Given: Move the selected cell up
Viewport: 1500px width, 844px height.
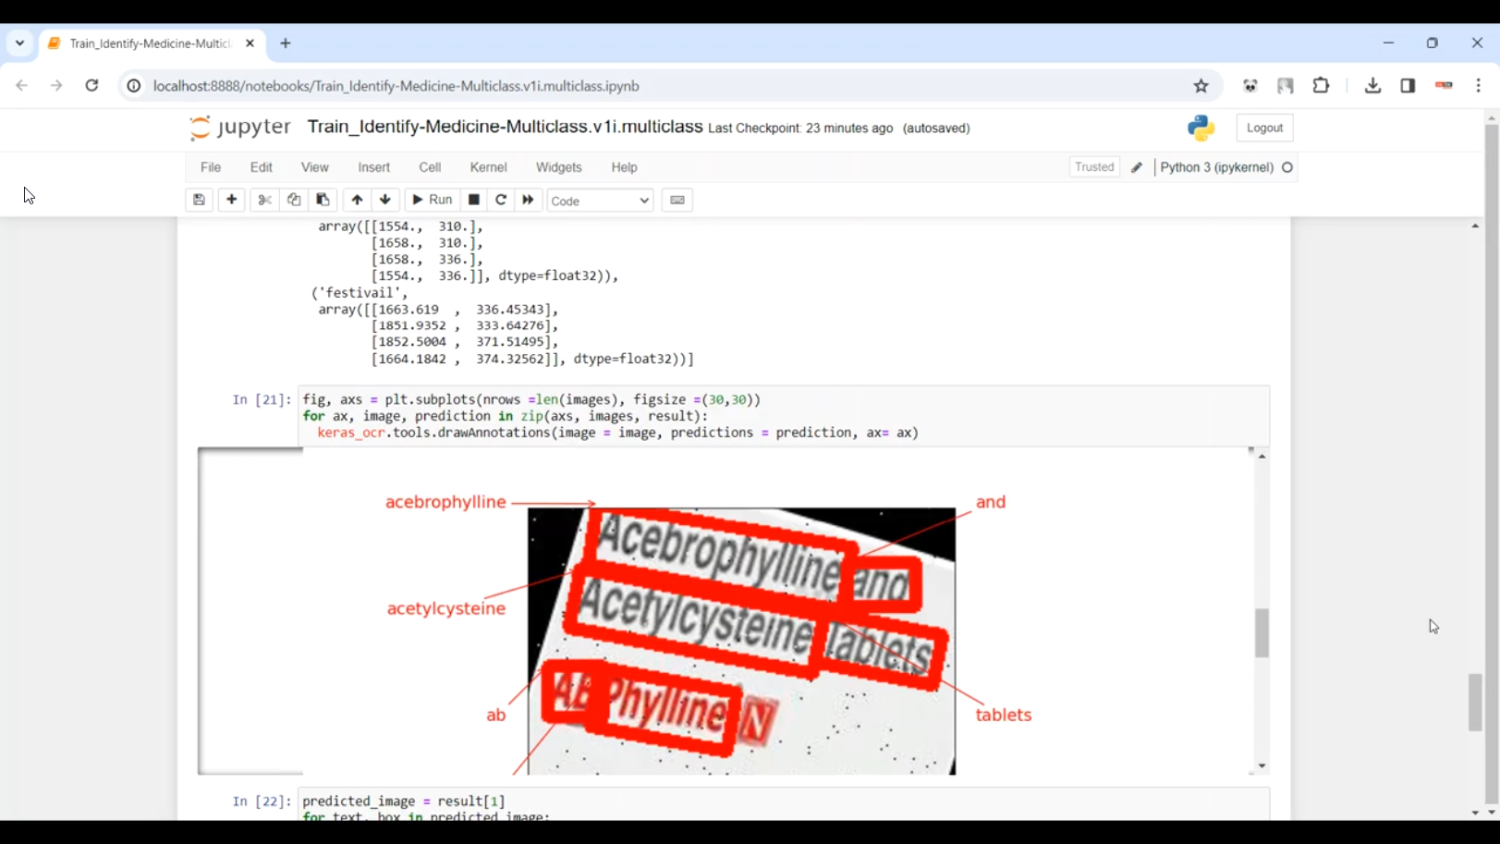Looking at the screenshot, I should [x=356, y=200].
